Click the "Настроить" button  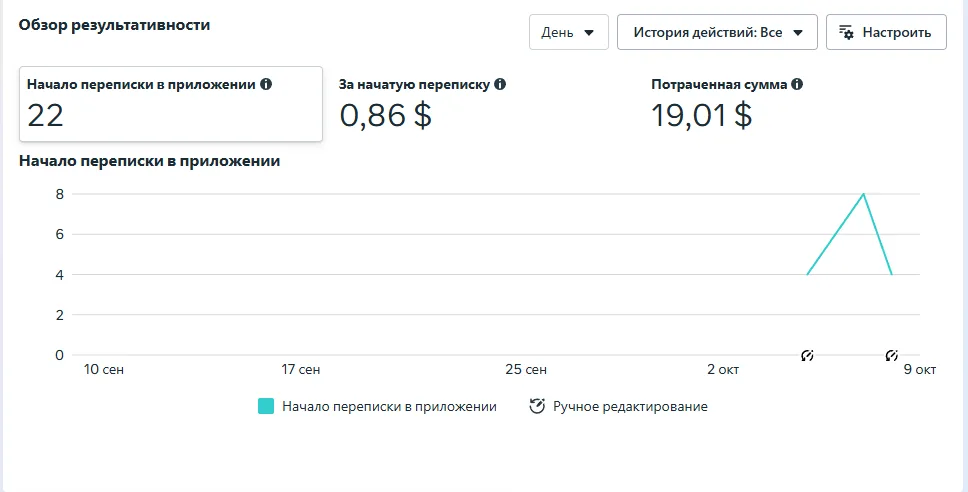[x=886, y=32]
